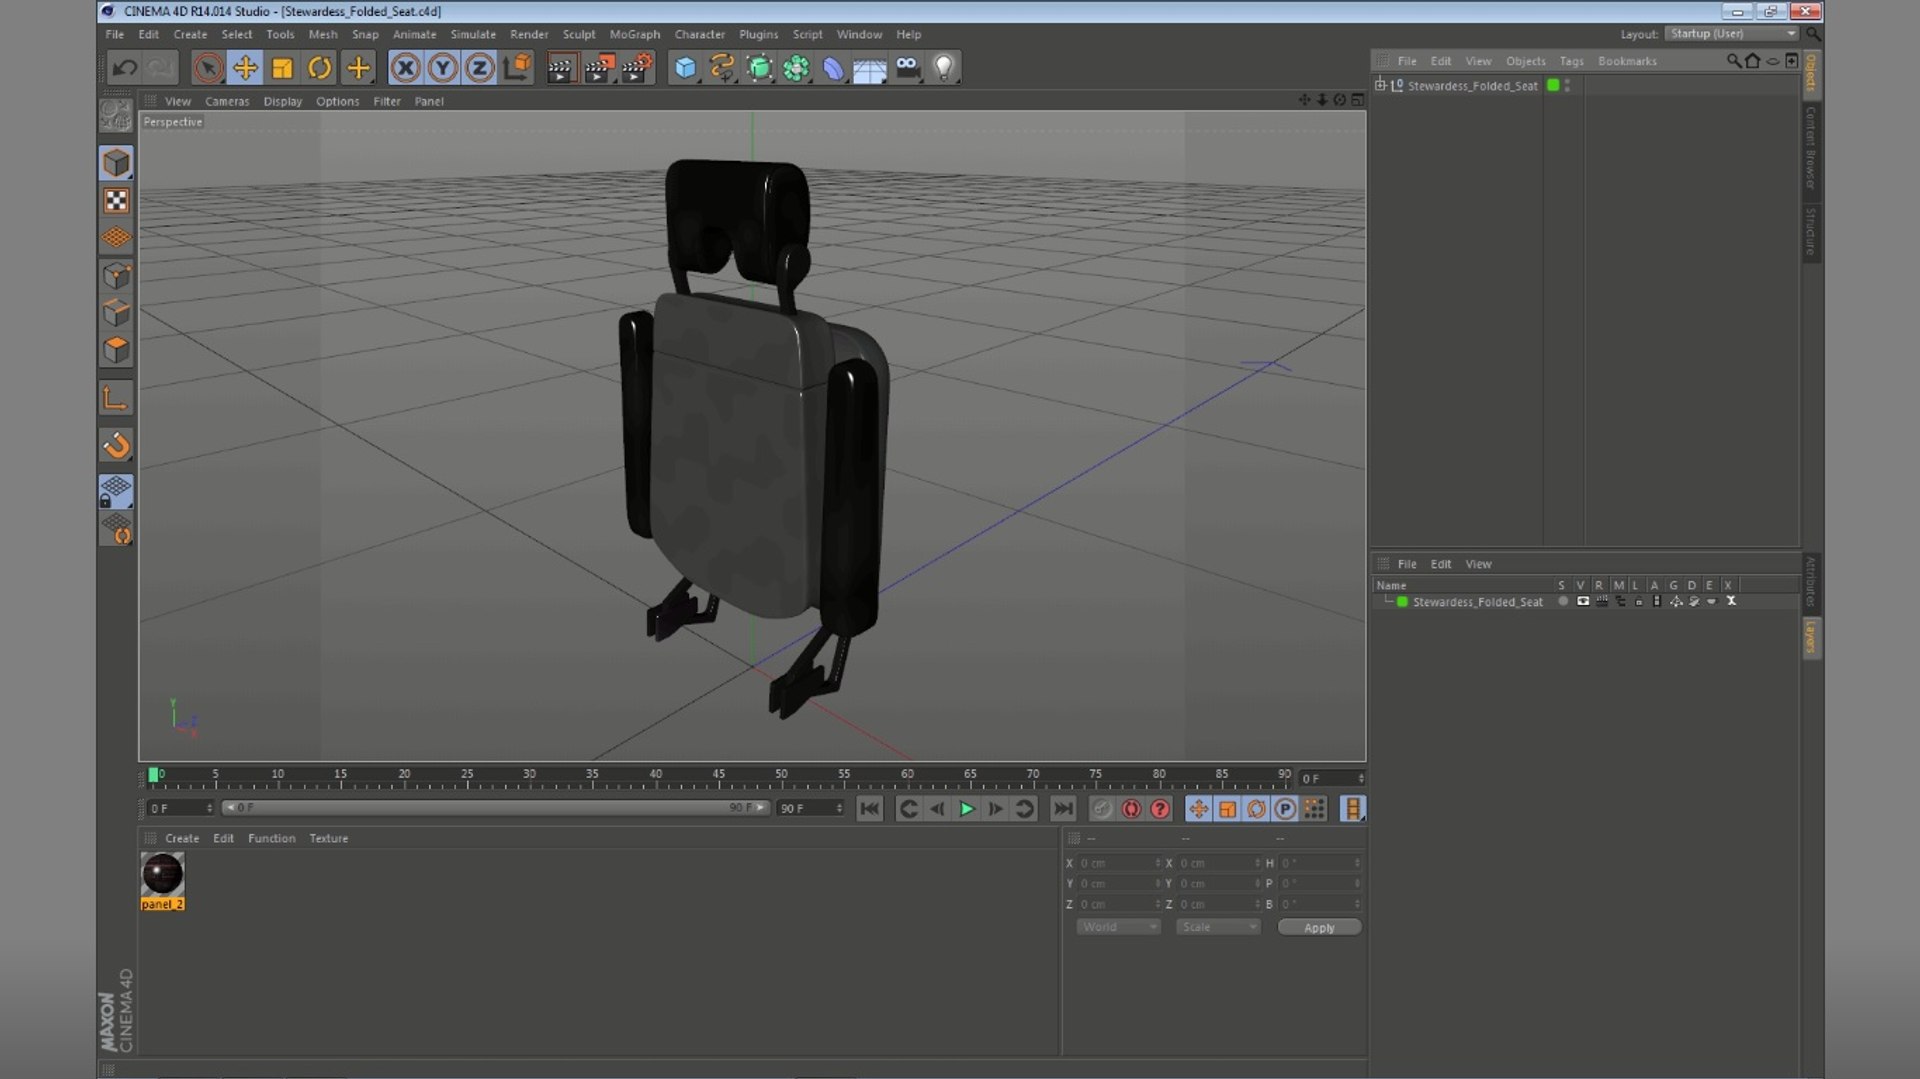Open the spline pen tool

click(x=722, y=68)
